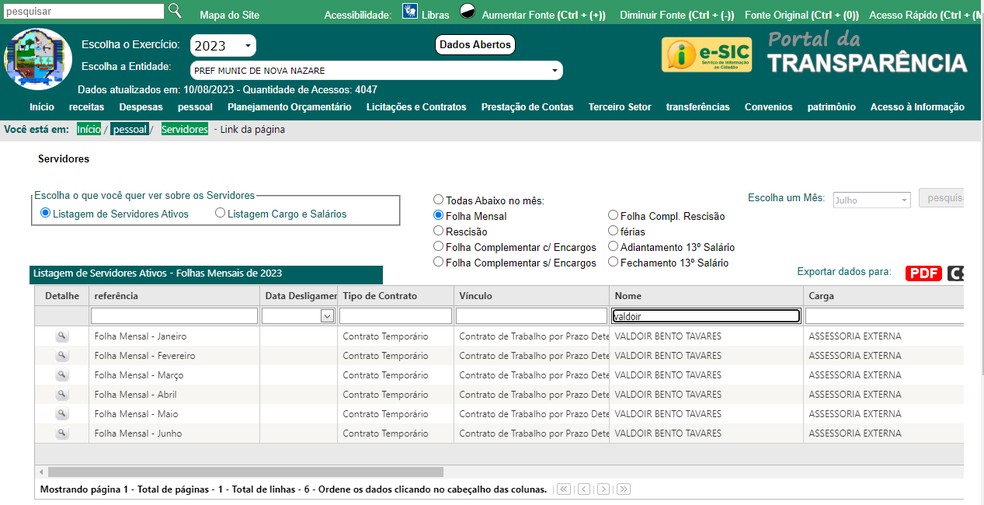Click Fonte Original accessibility link
Viewport: 984px width, 505px height.
click(802, 15)
